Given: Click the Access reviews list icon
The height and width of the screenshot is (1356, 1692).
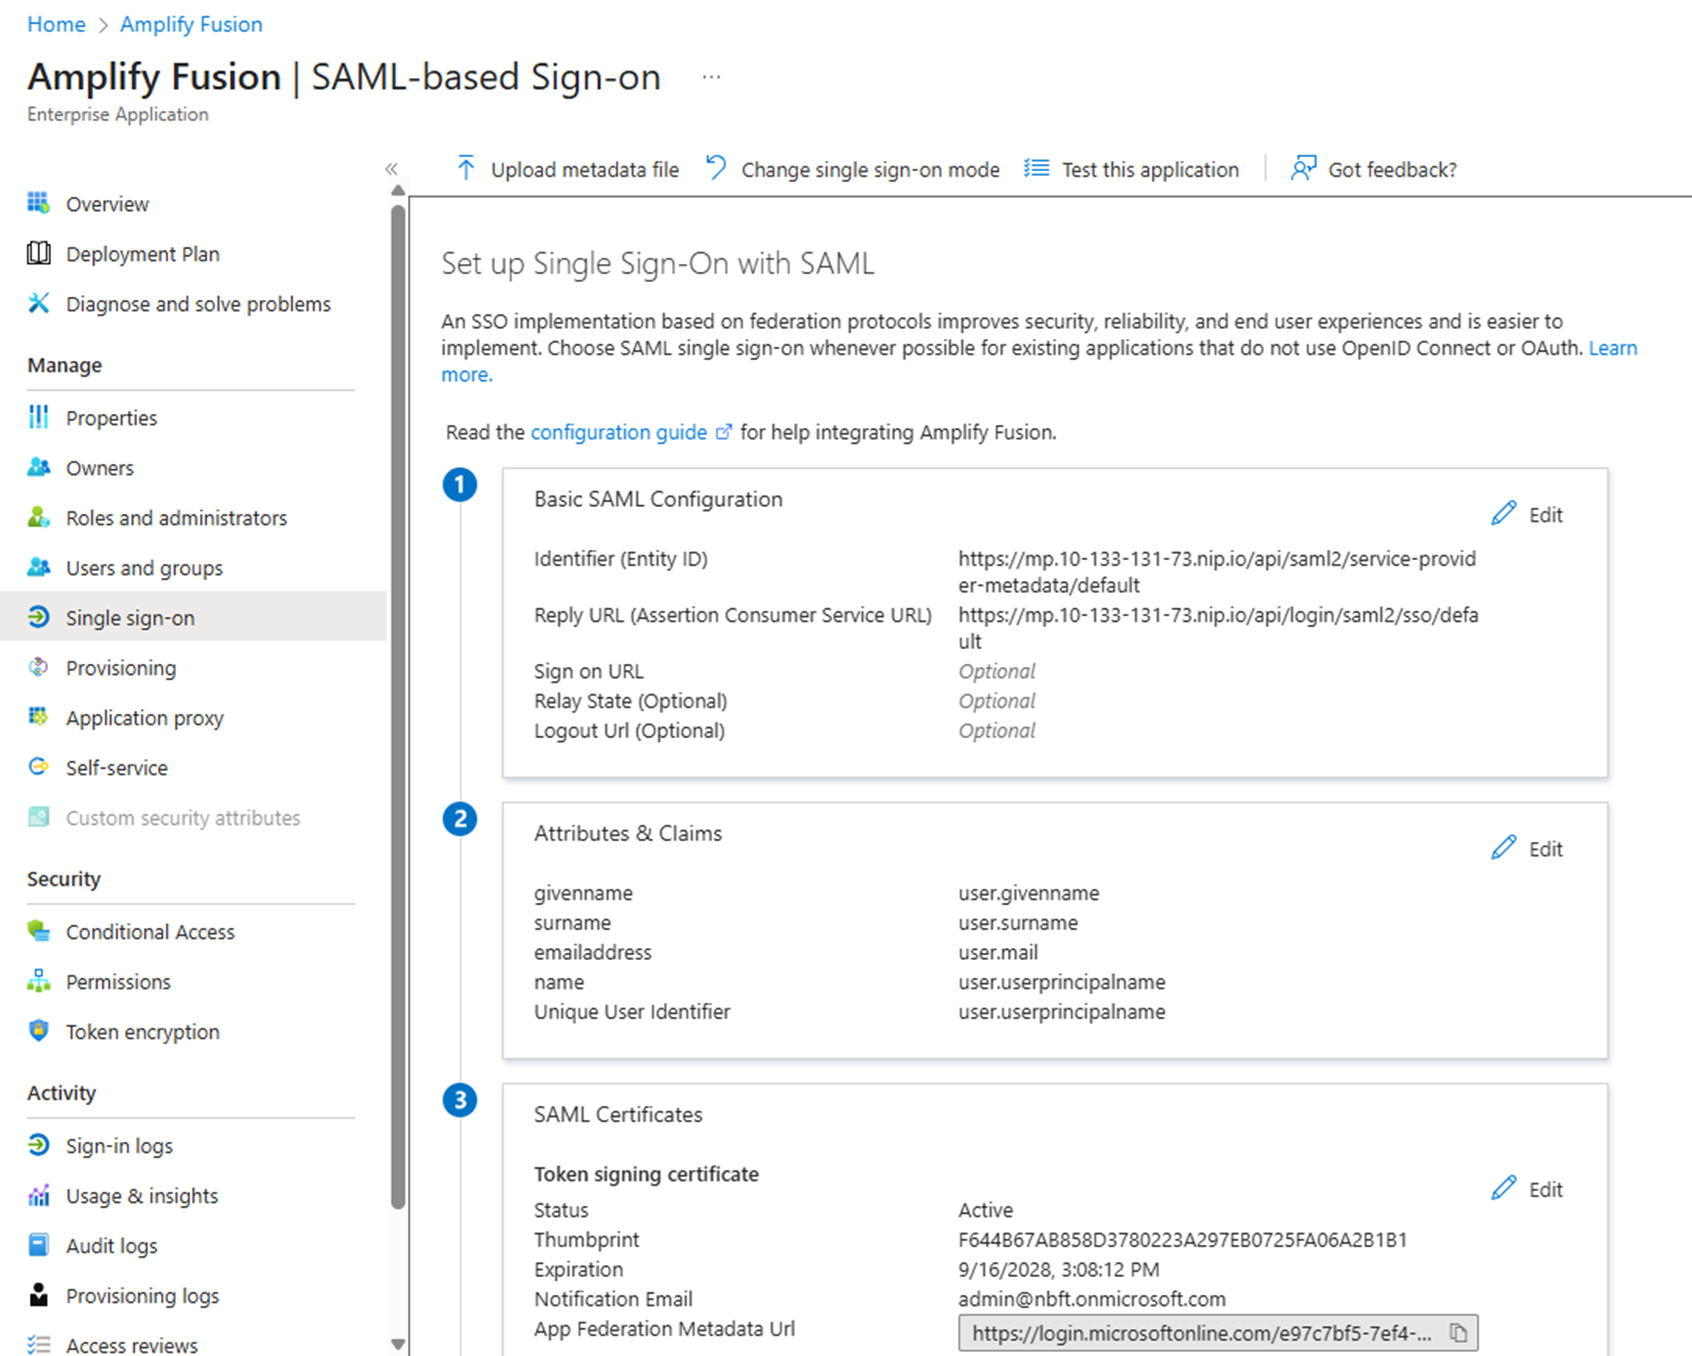Looking at the screenshot, I should pos(38,1345).
